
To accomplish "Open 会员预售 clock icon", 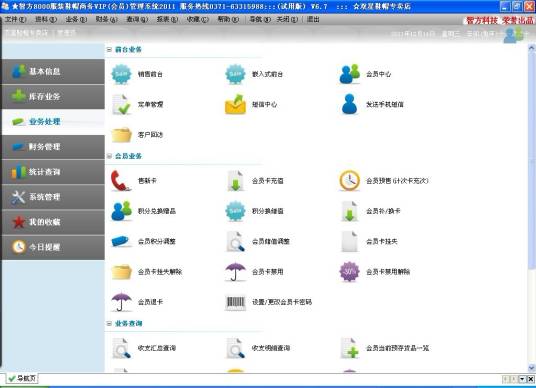I will click(x=349, y=180).
